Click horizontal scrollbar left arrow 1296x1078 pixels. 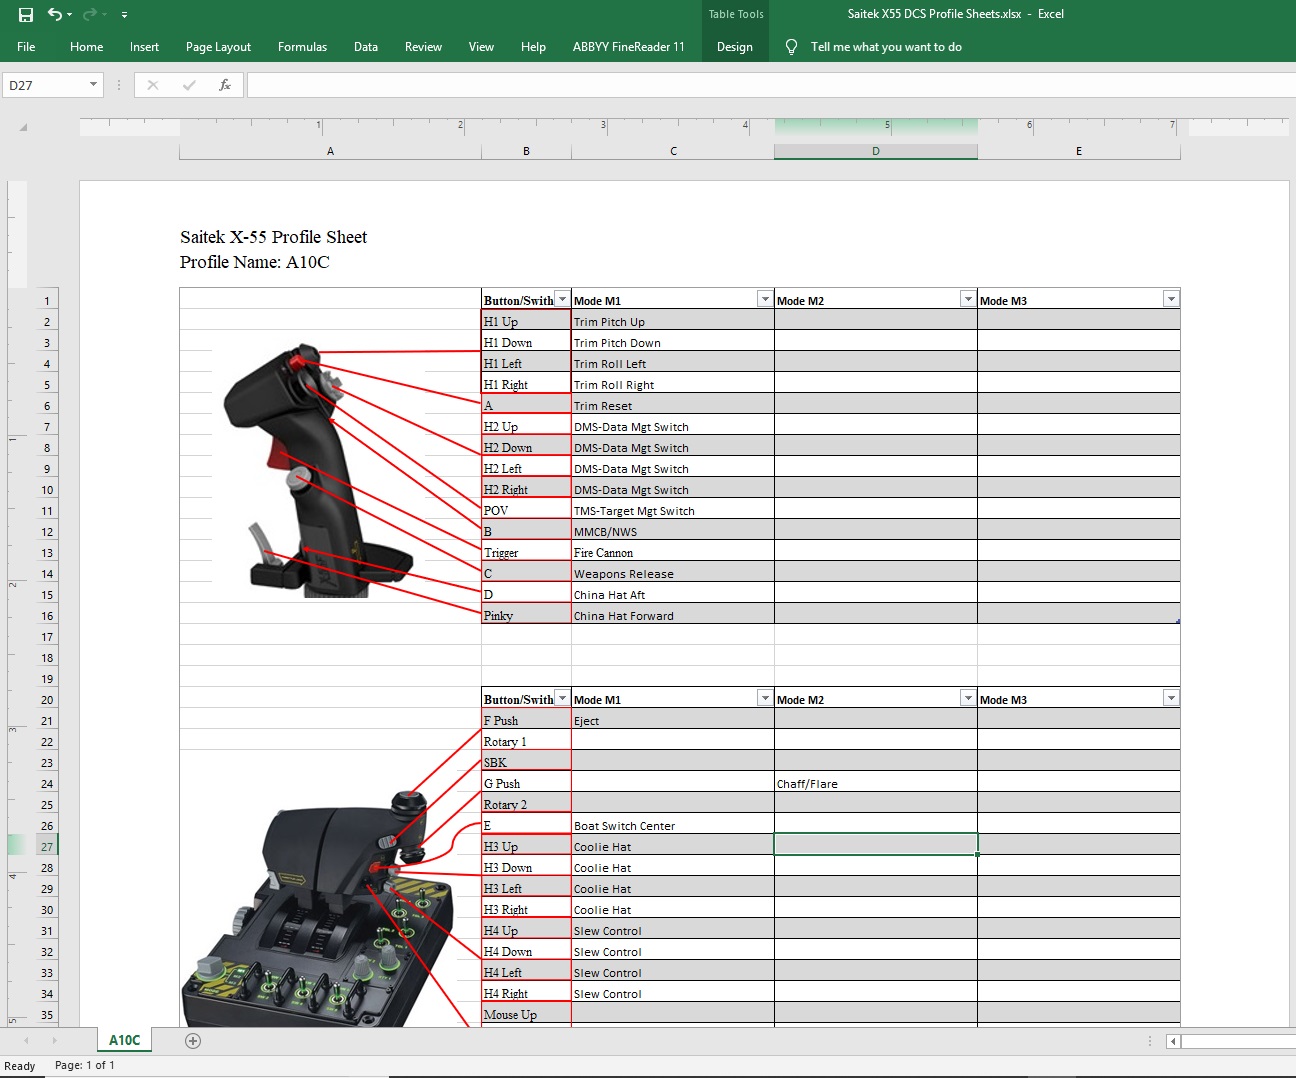coord(1173,1041)
